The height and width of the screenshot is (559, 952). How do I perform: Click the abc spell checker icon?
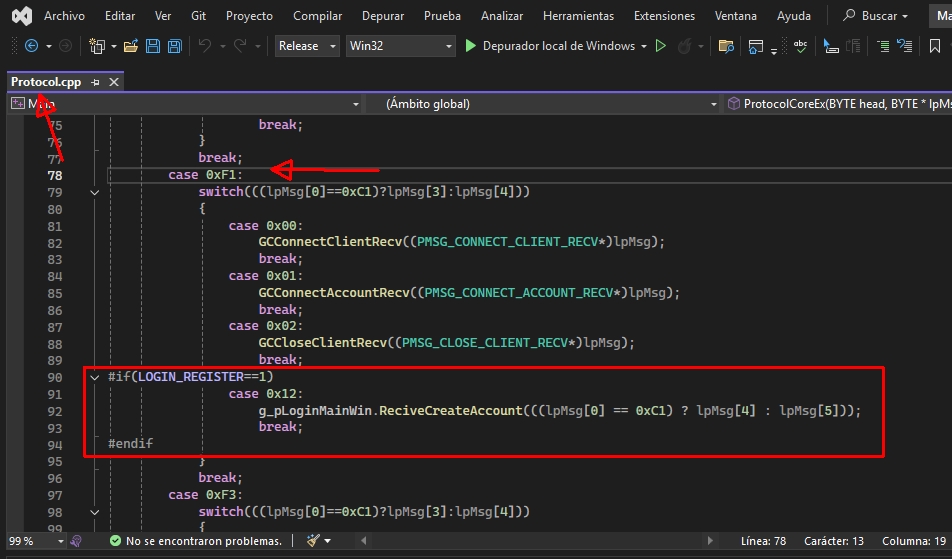pos(801,46)
